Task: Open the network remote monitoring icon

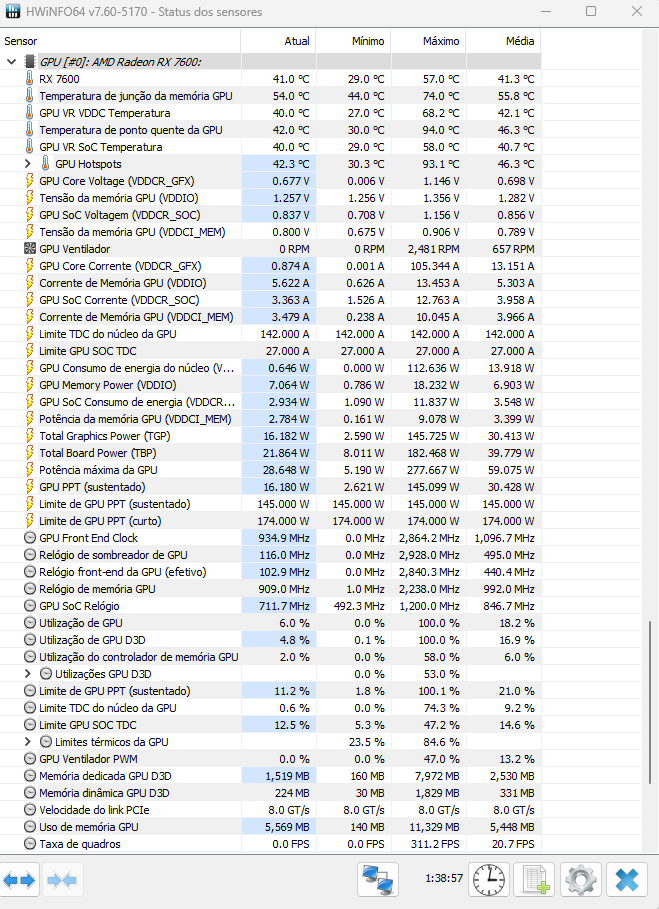Action: click(378, 879)
